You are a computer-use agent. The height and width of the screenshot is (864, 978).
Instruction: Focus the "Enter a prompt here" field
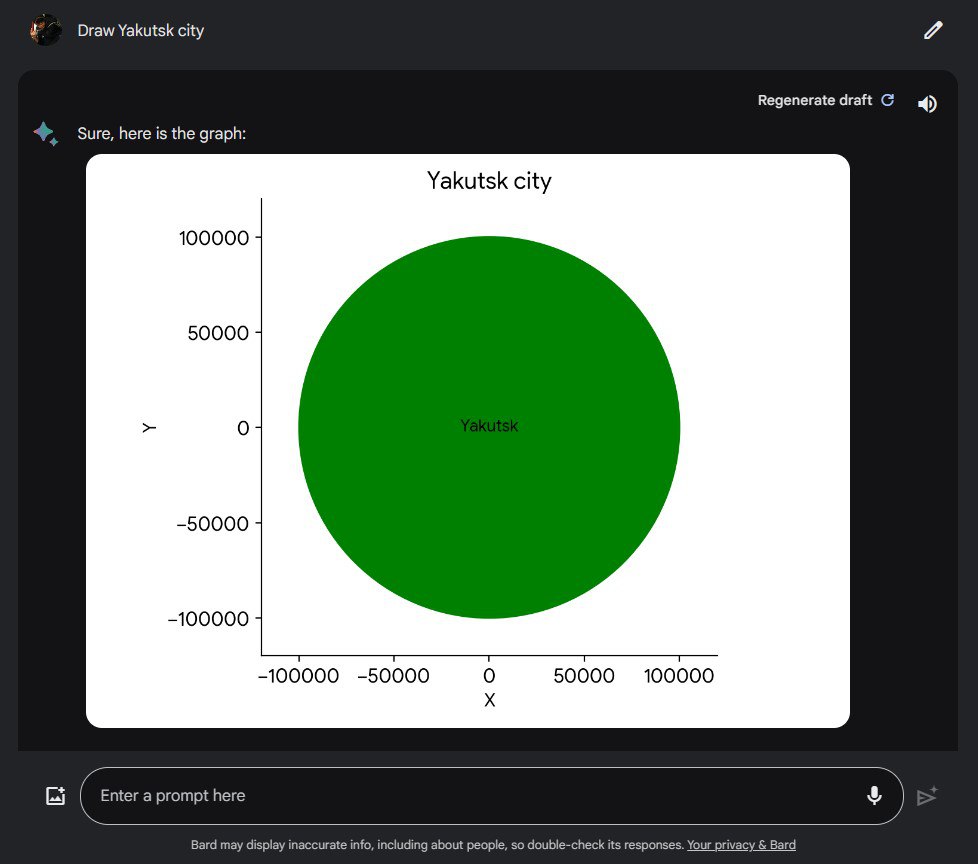point(470,796)
